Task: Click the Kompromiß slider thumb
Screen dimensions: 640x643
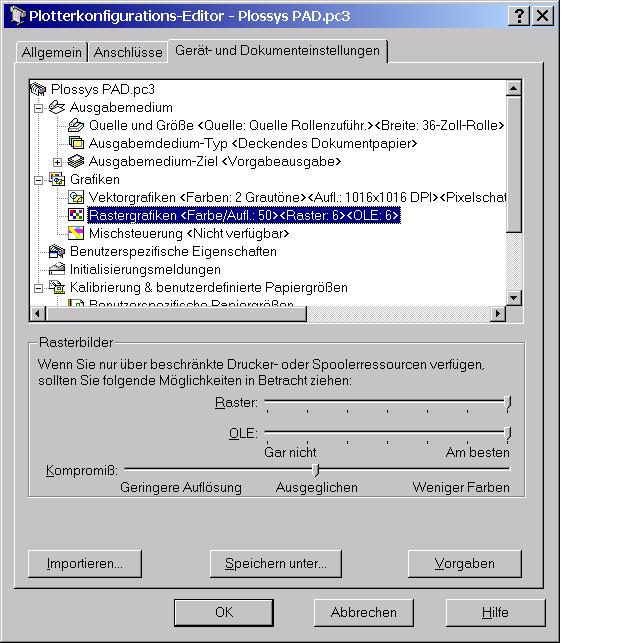Action: tap(315, 470)
